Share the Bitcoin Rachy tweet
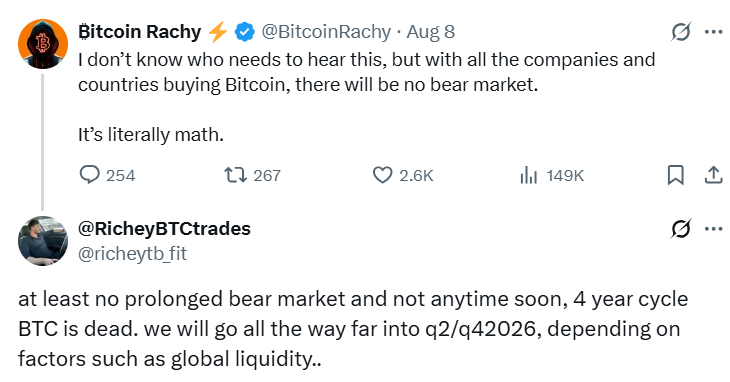Image resolution: width=730 pixels, height=382 pixels. tap(713, 175)
